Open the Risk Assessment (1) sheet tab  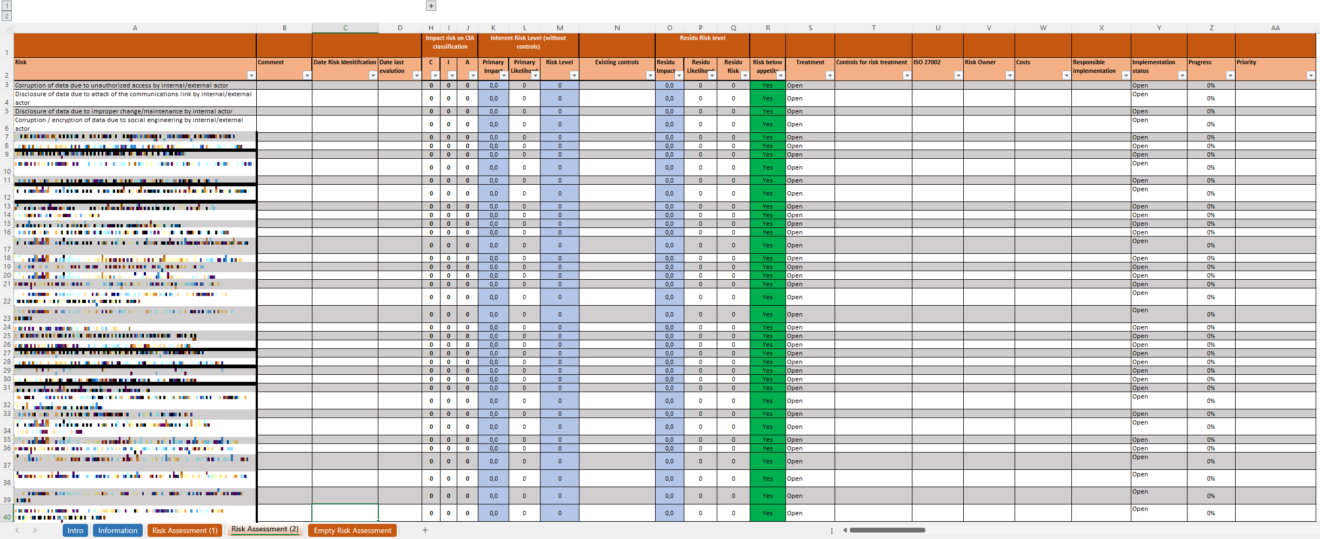coord(185,530)
